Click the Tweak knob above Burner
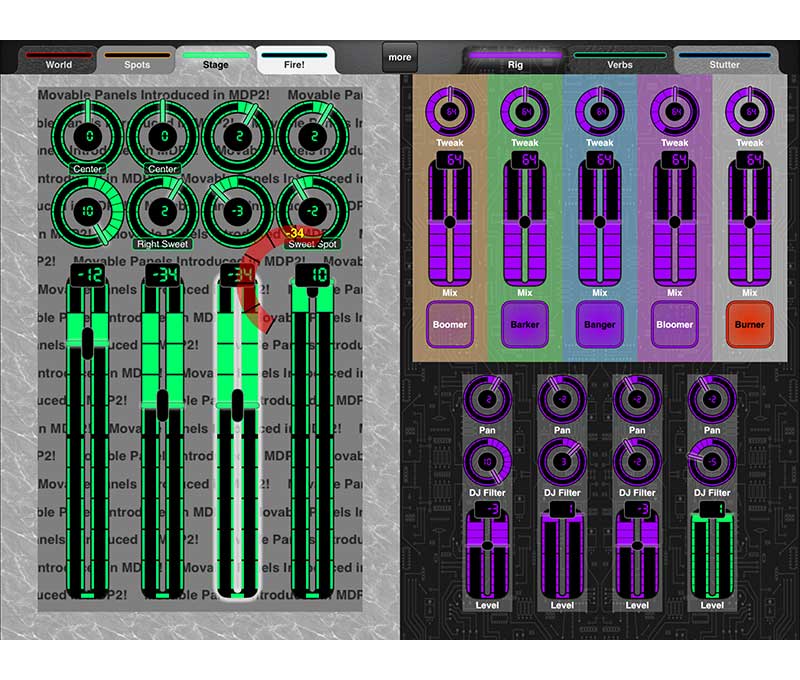 tap(750, 111)
